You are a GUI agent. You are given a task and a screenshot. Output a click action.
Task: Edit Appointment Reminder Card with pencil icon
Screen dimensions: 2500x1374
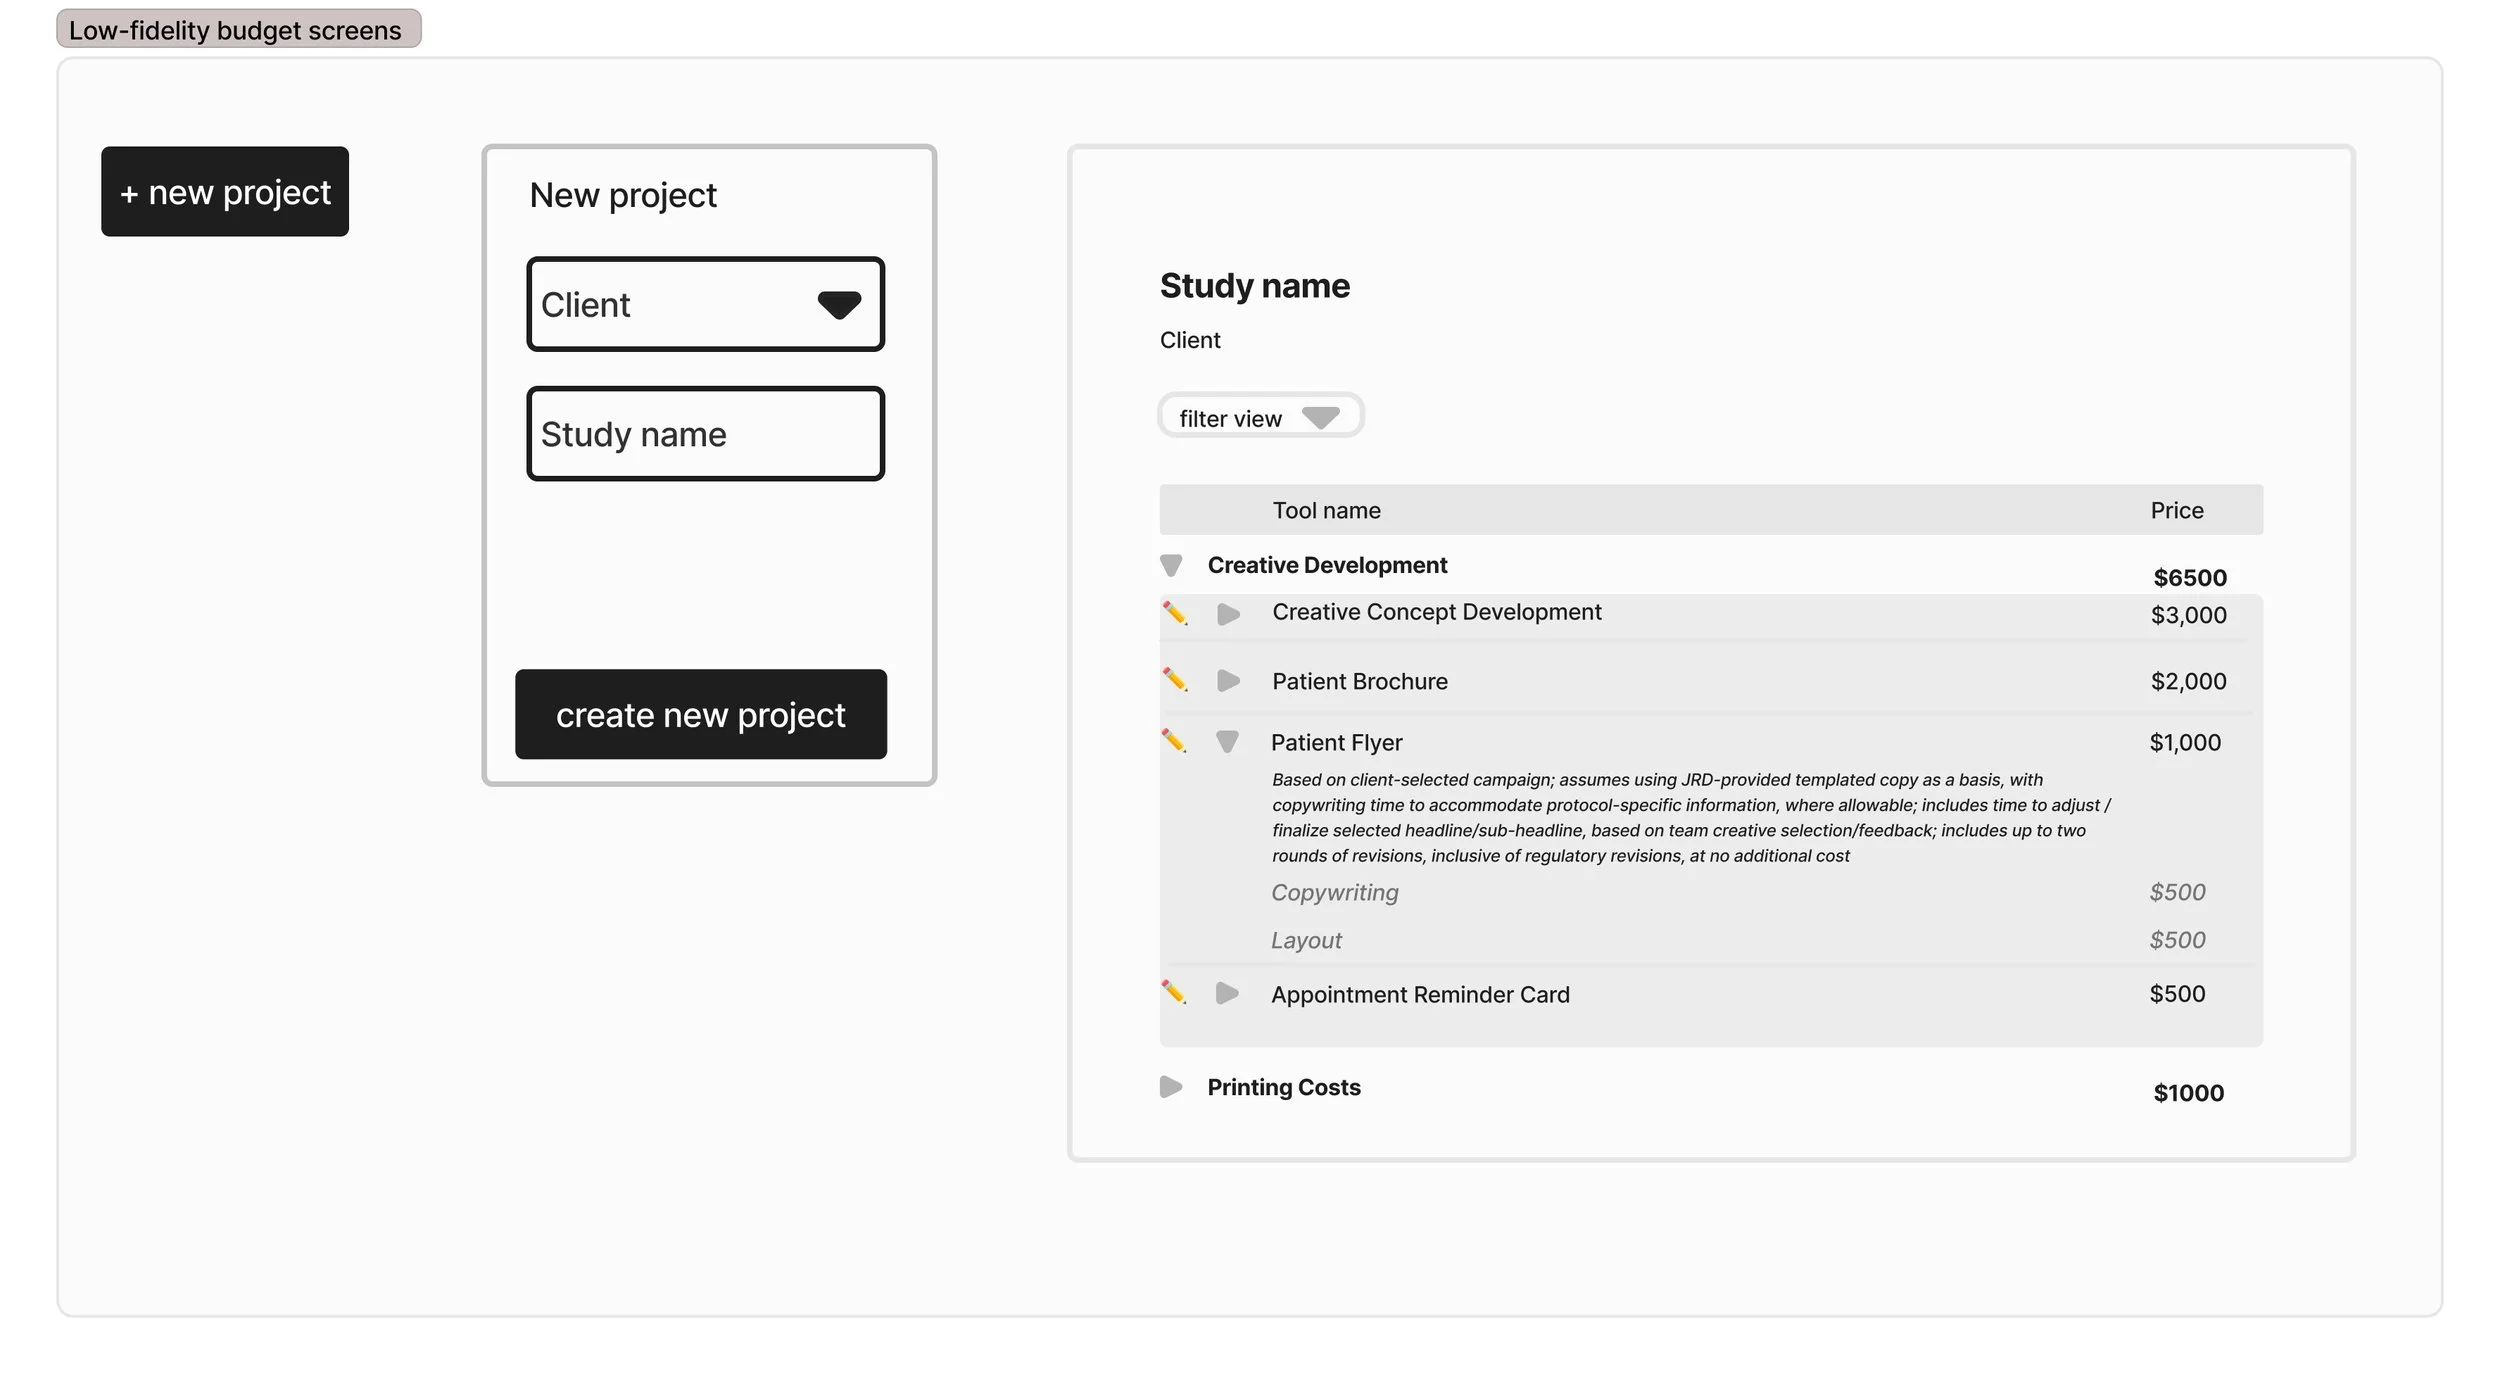coord(1174,993)
